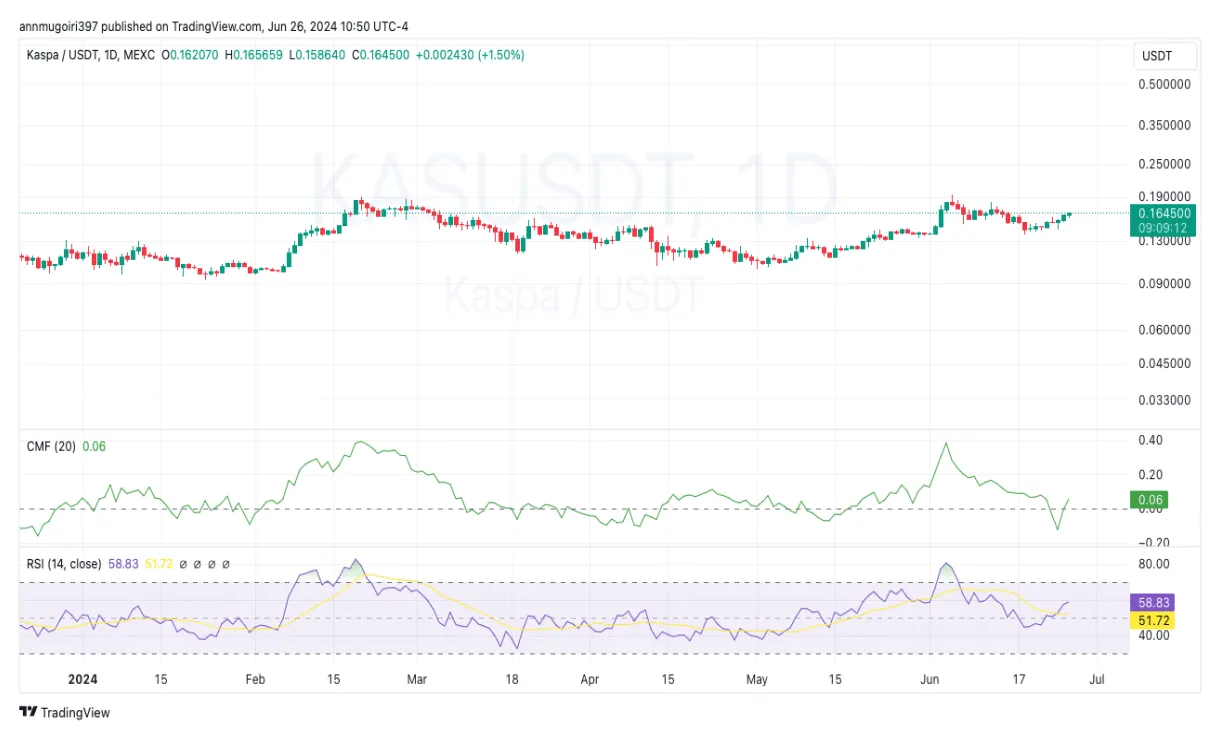Screen dimensions: 1220x740
Task: Click the Jul label on the time axis
Action: pyautogui.click(x=1096, y=678)
